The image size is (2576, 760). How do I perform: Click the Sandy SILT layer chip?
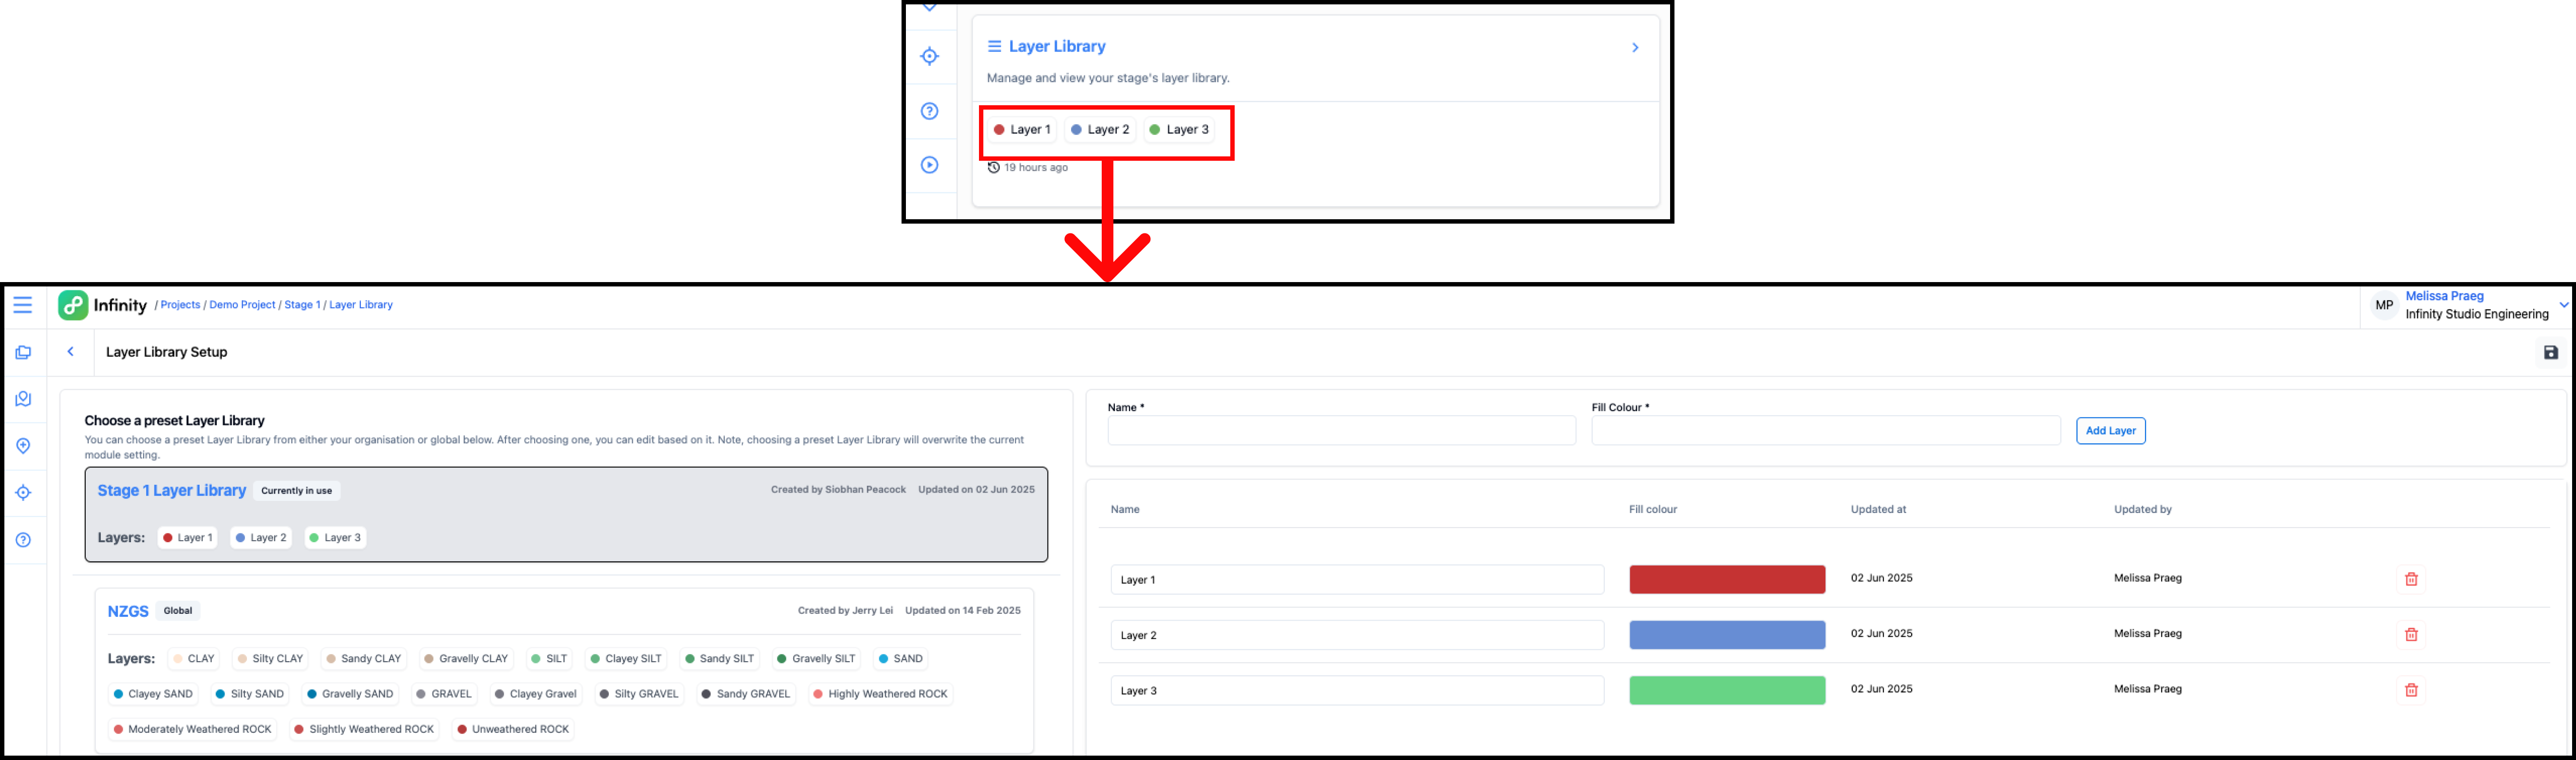pos(719,659)
